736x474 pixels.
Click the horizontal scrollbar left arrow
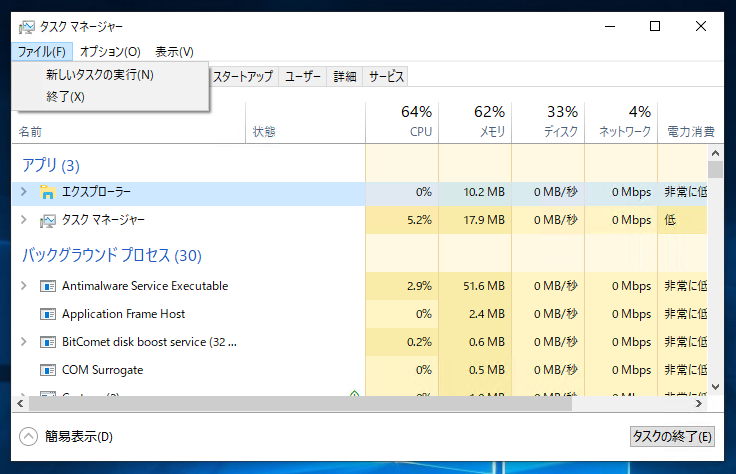[20, 404]
